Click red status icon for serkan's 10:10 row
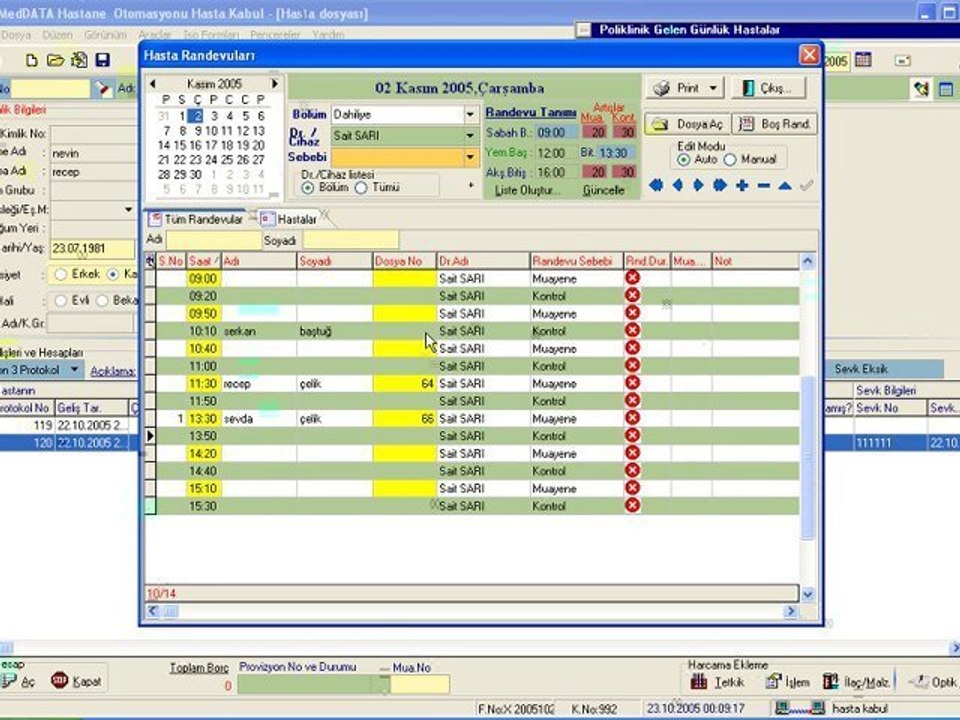 point(632,331)
